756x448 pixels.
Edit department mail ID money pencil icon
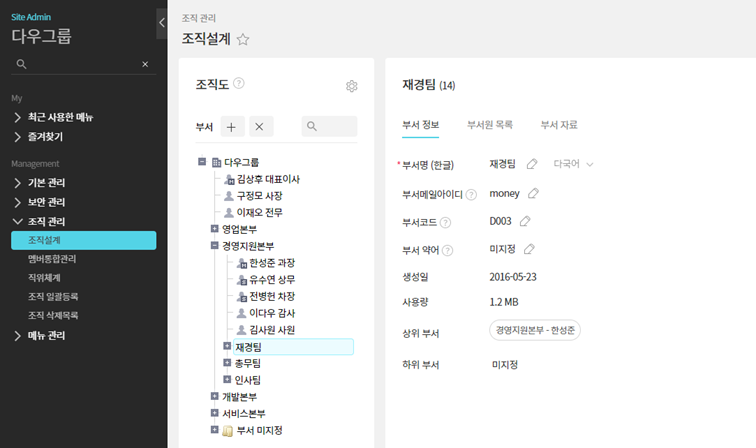[x=533, y=193]
